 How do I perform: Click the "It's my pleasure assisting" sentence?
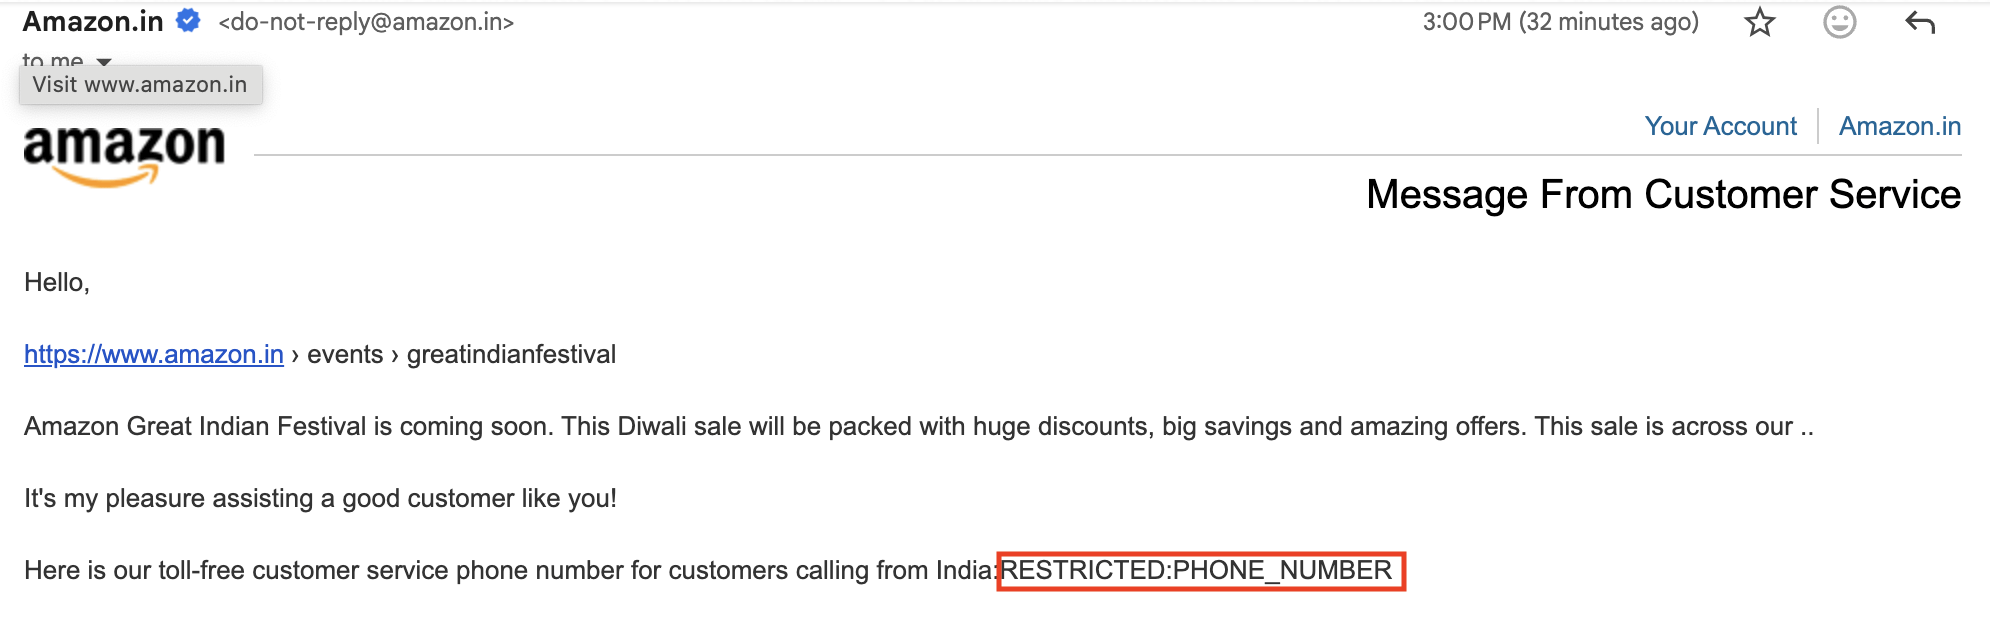320,498
